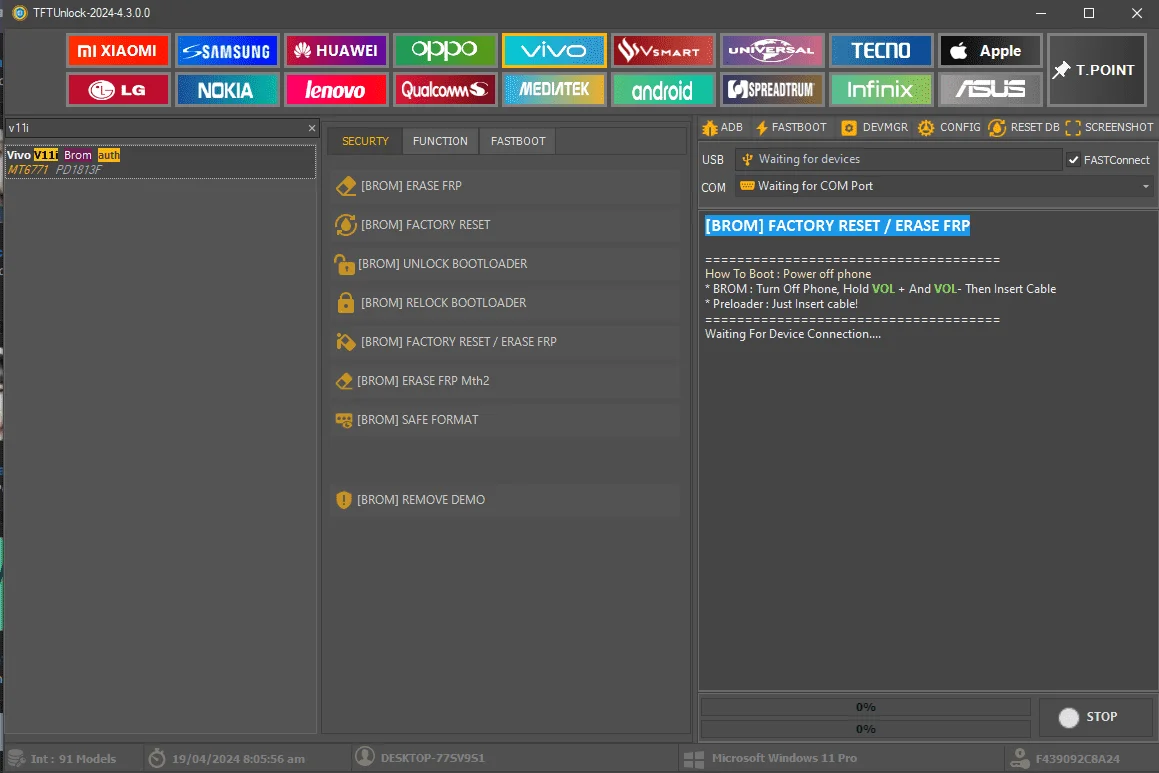Select the Lenovo brand tile
Screen dimensions: 1159x773
[336, 89]
